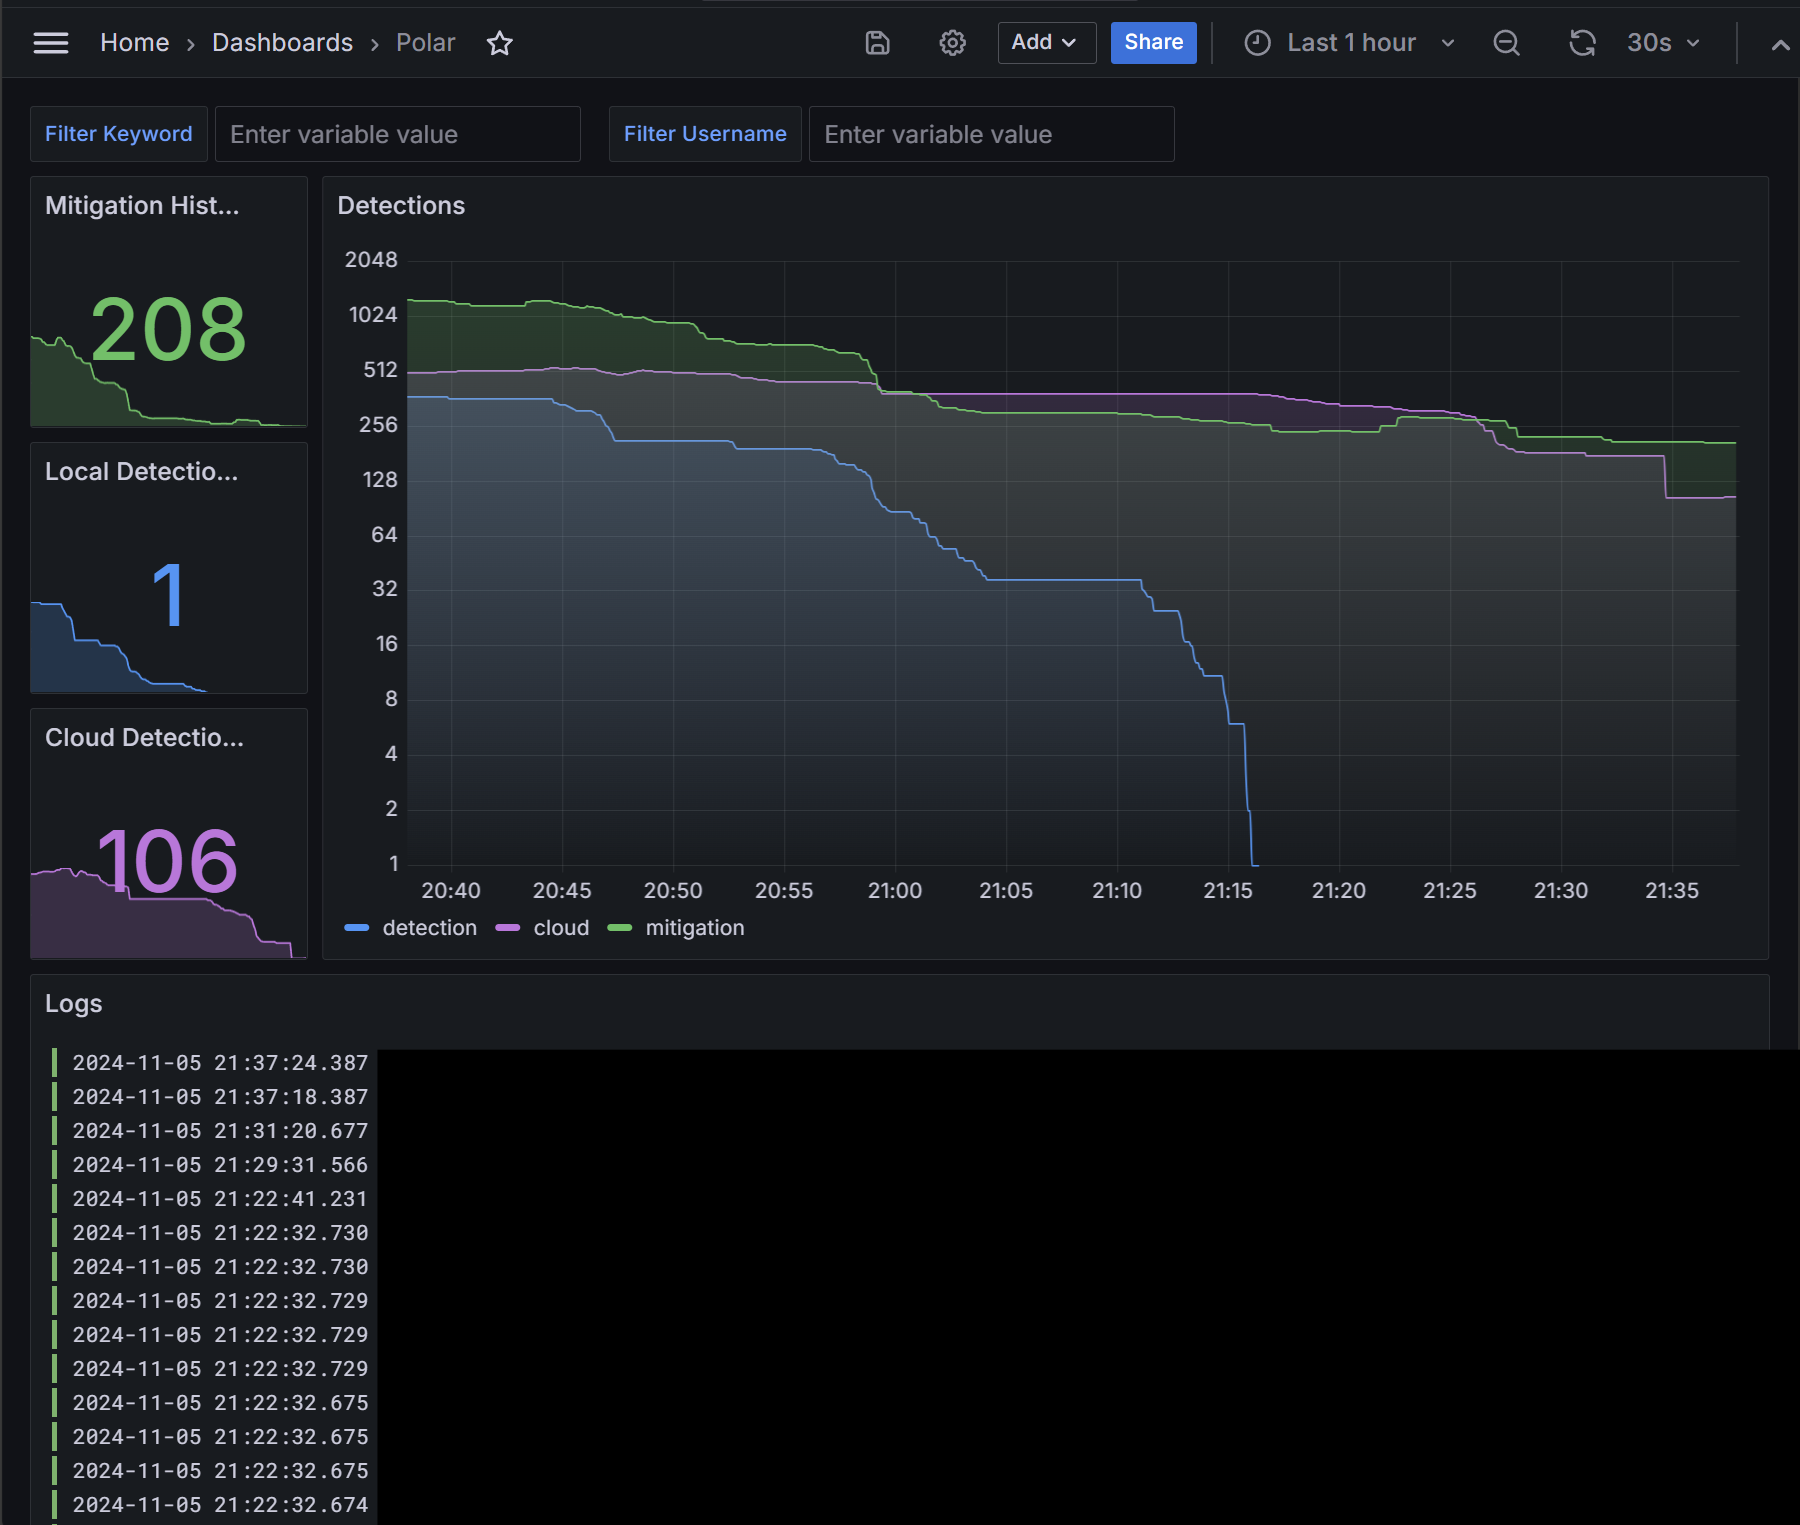Hide the cloud series via its legend entry

tap(563, 927)
